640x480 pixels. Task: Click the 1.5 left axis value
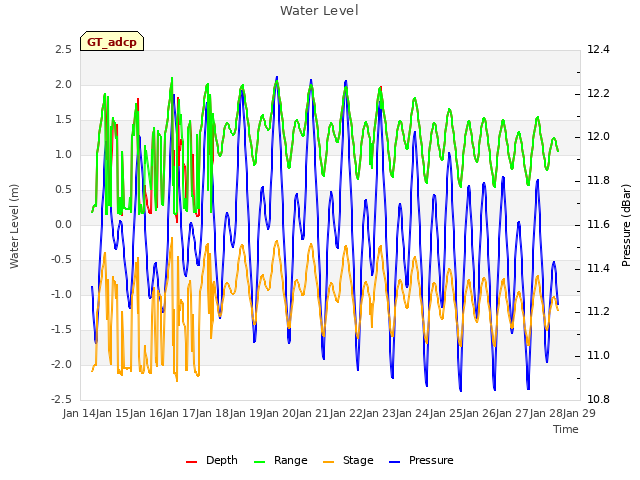click(x=63, y=120)
